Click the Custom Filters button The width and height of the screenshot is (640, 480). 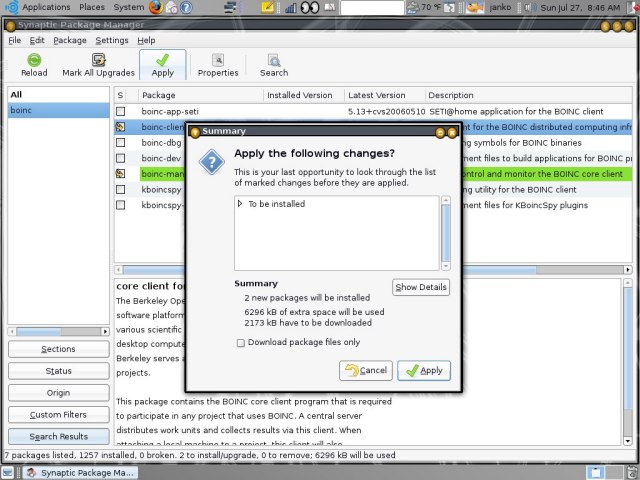point(58,415)
